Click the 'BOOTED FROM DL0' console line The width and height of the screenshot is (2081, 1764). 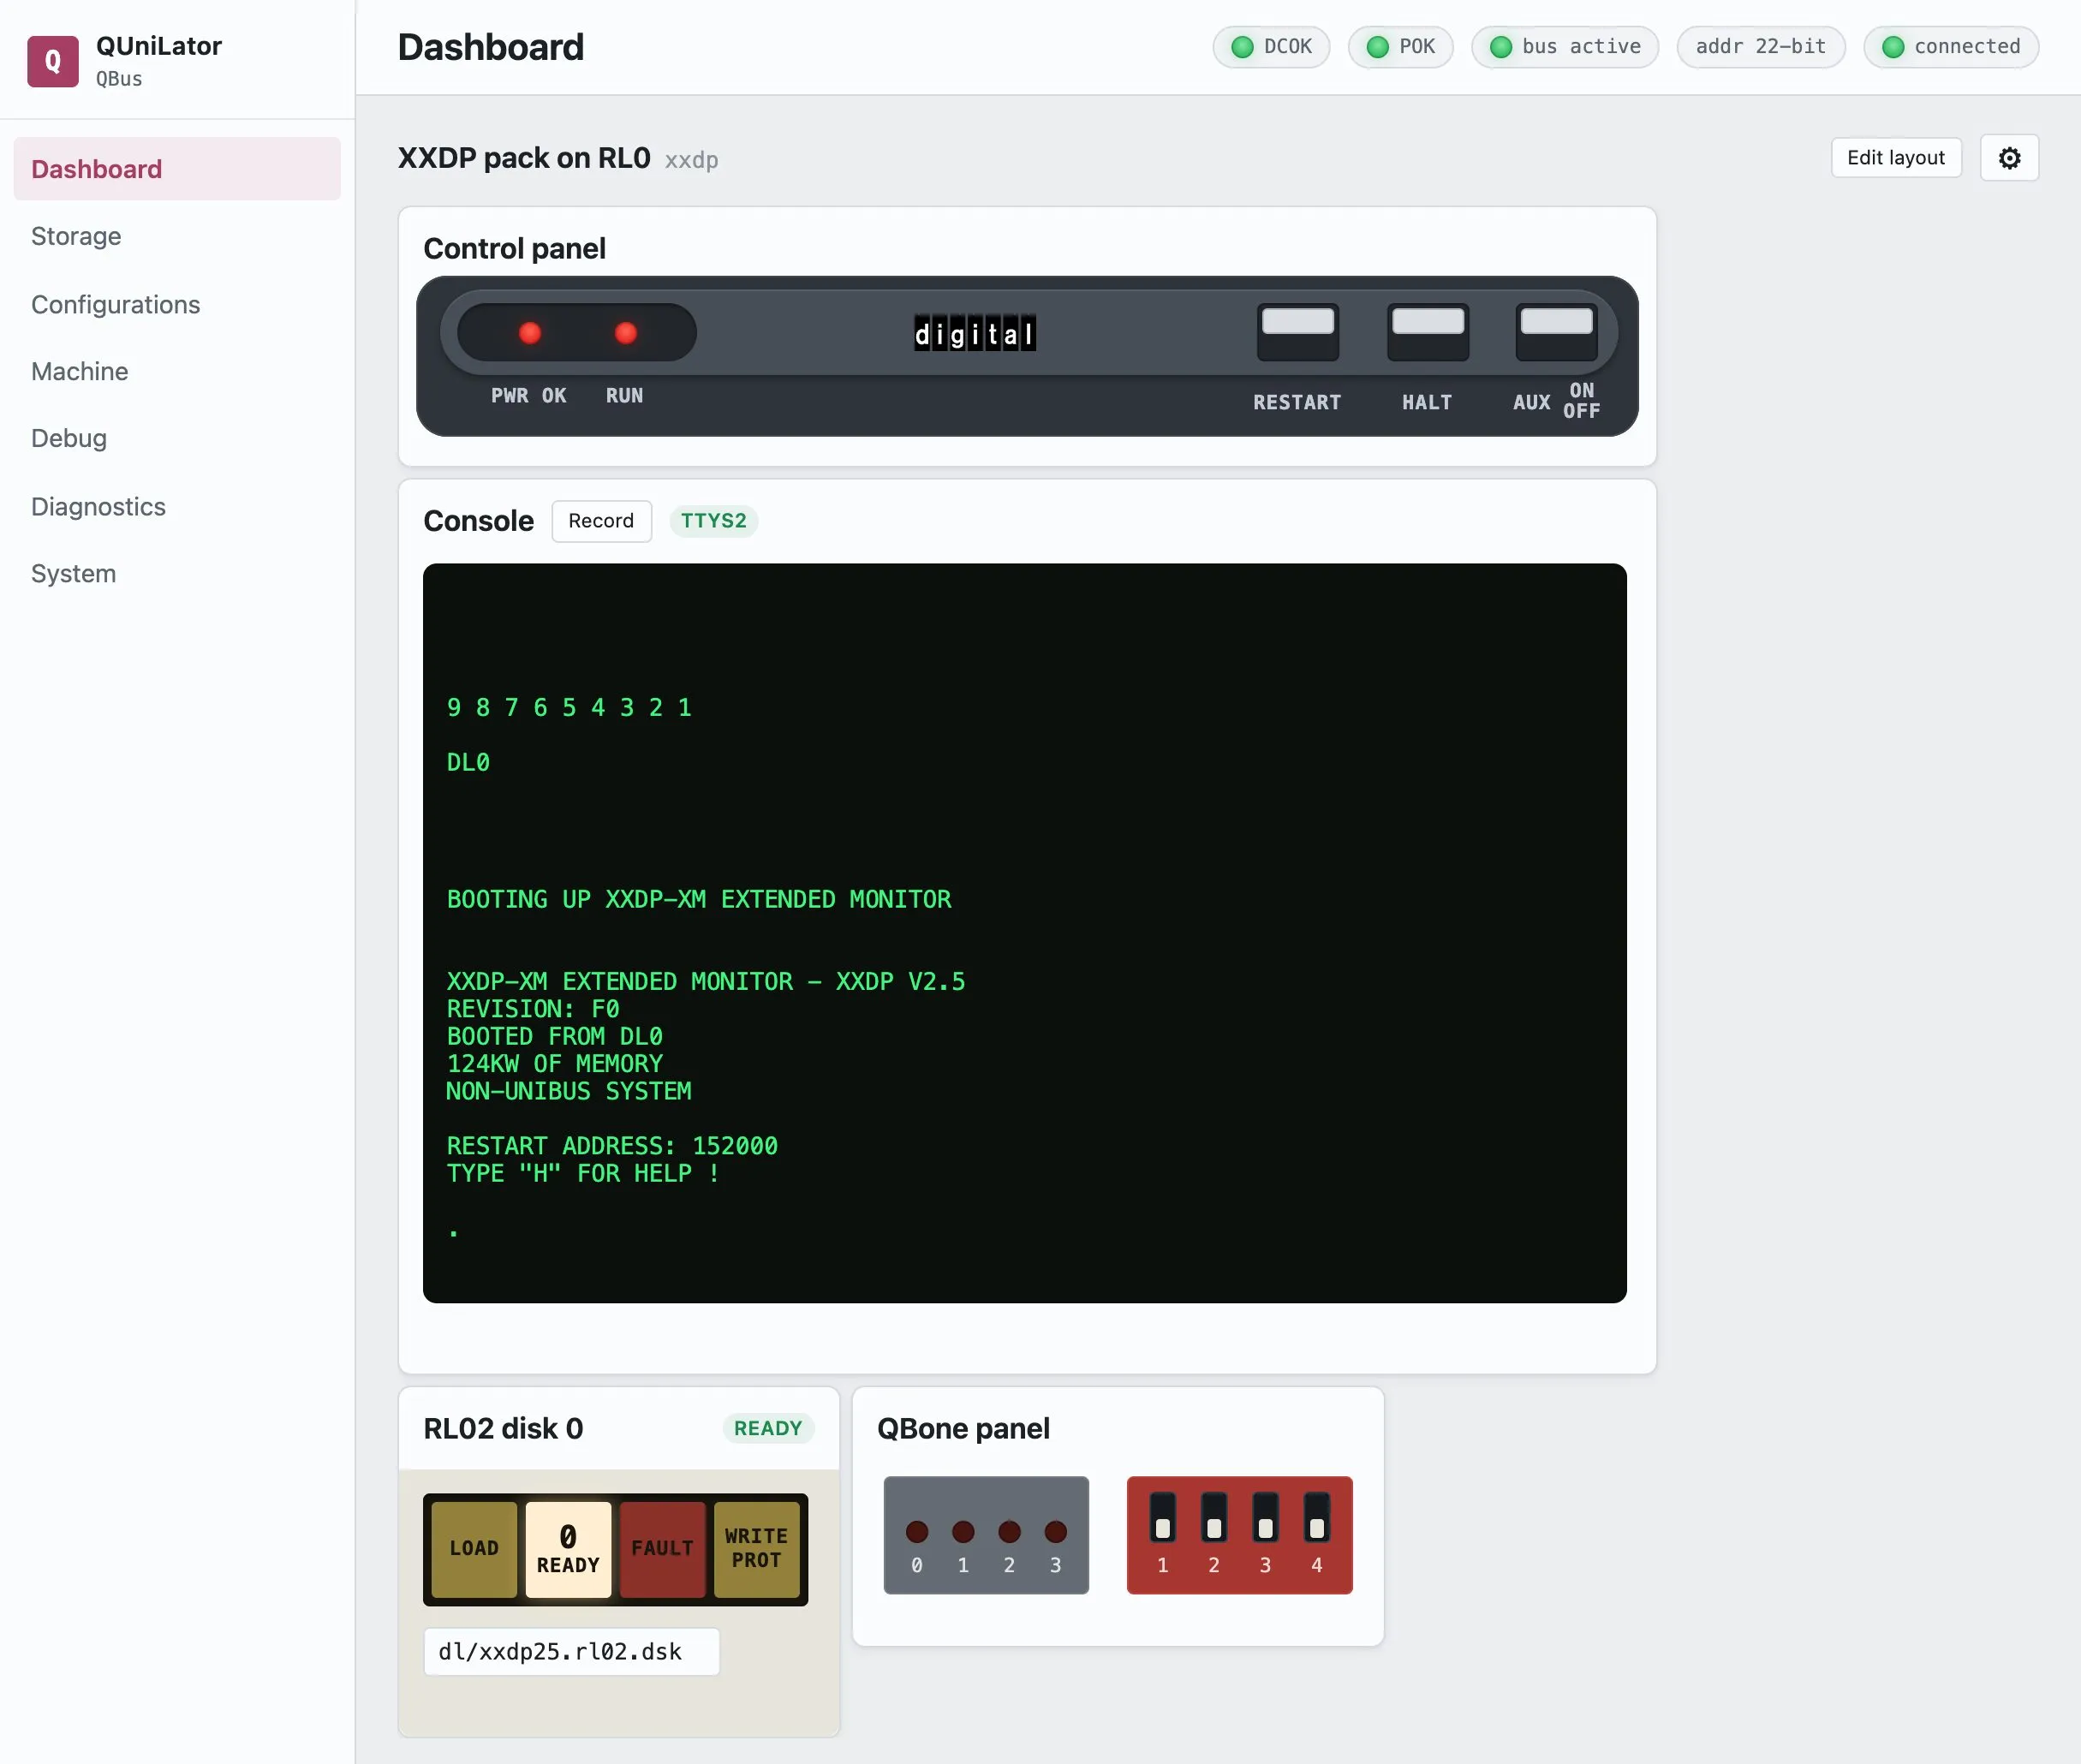[554, 1036]
